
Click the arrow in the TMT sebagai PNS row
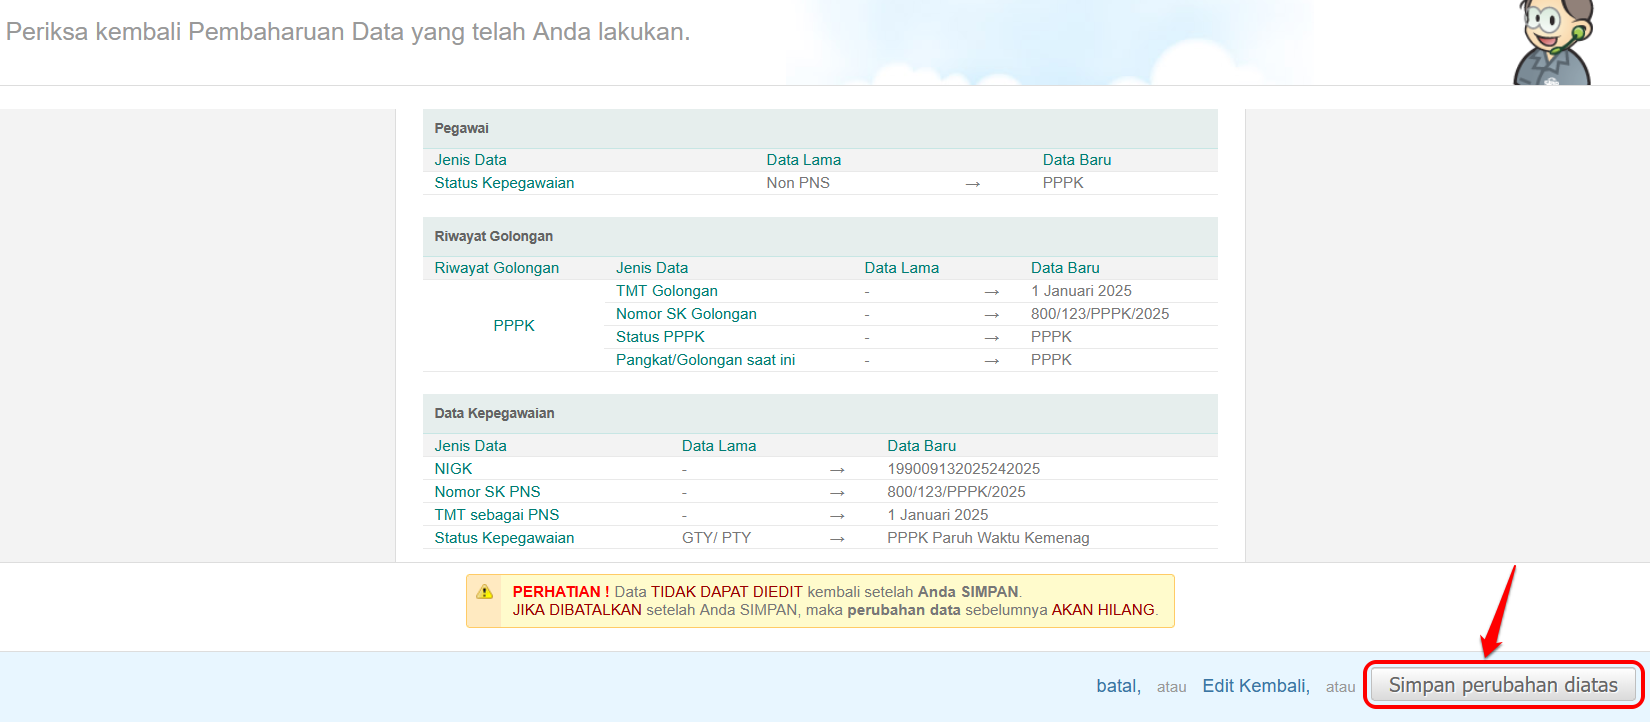point(837,516)
